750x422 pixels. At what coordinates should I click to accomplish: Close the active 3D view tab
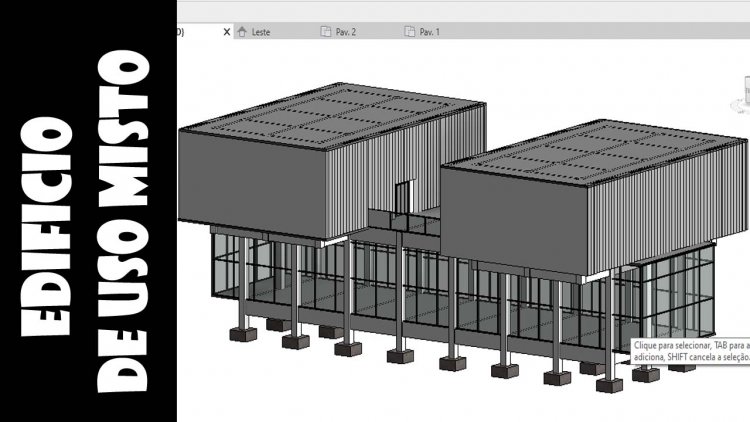click(227, 32)
